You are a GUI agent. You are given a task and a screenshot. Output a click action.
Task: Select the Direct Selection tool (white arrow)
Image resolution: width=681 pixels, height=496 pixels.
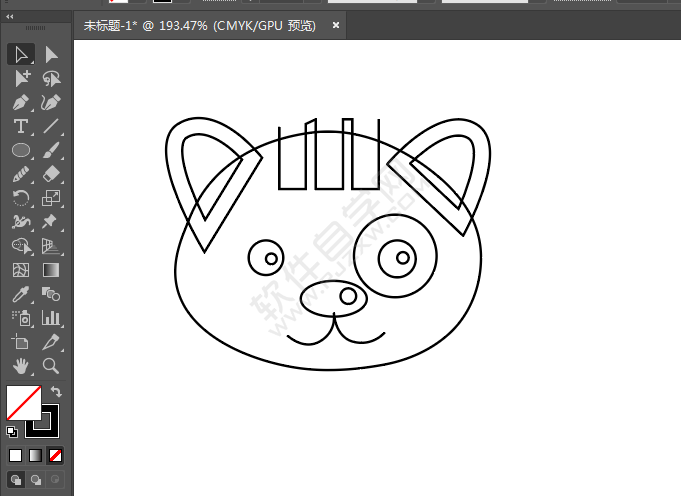click(51, 55)
